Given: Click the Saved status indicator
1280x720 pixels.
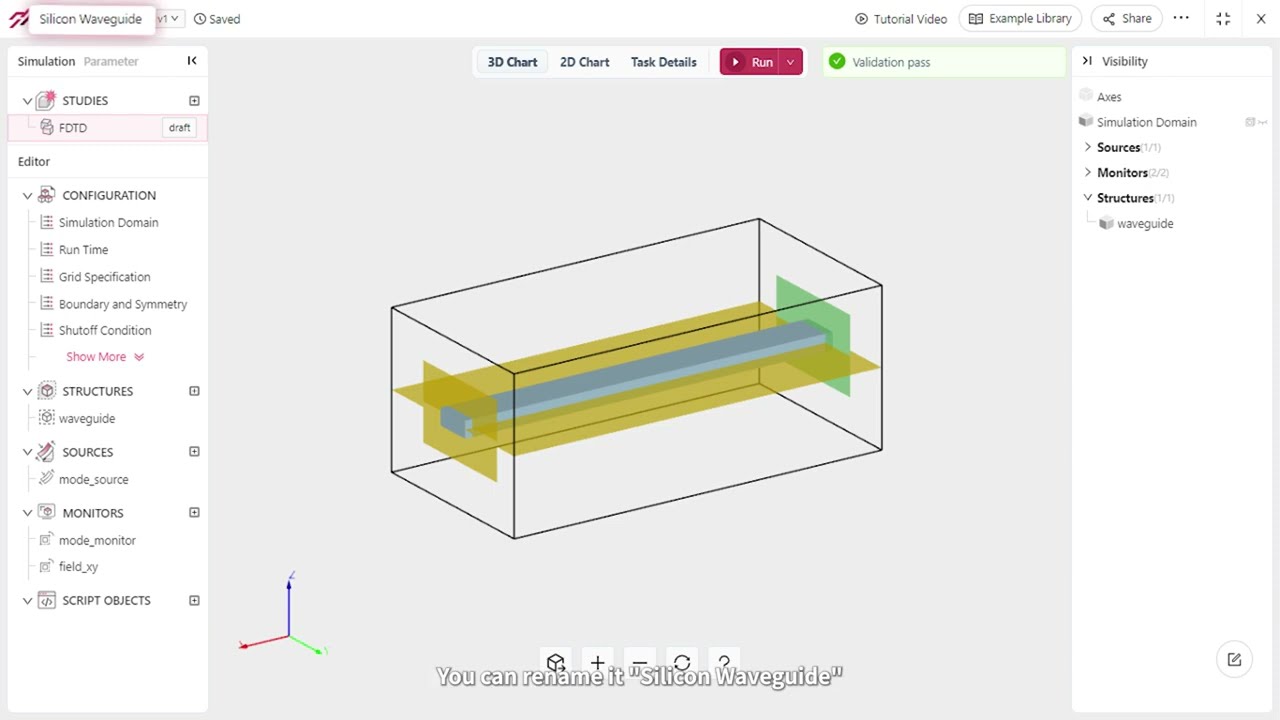Looking at the screenshot, I should click(x=217, y=19).
